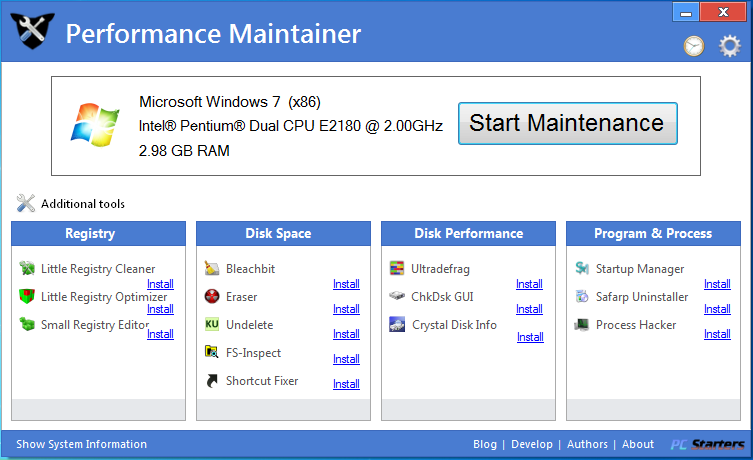
Task: Click the Crystal Disk Info label
Action: click(454, 325)
